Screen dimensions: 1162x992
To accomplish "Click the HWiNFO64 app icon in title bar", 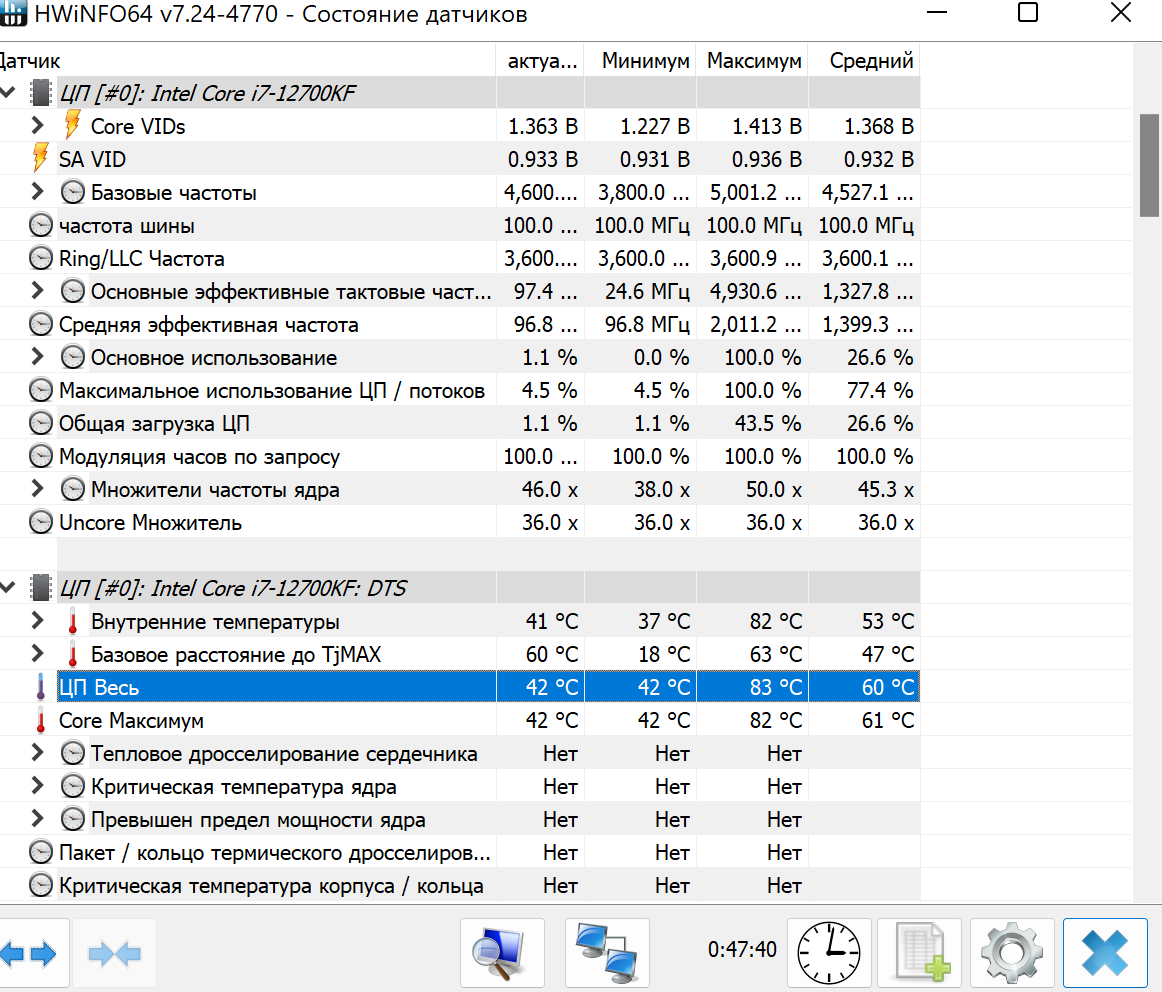I will click(13, 13).
